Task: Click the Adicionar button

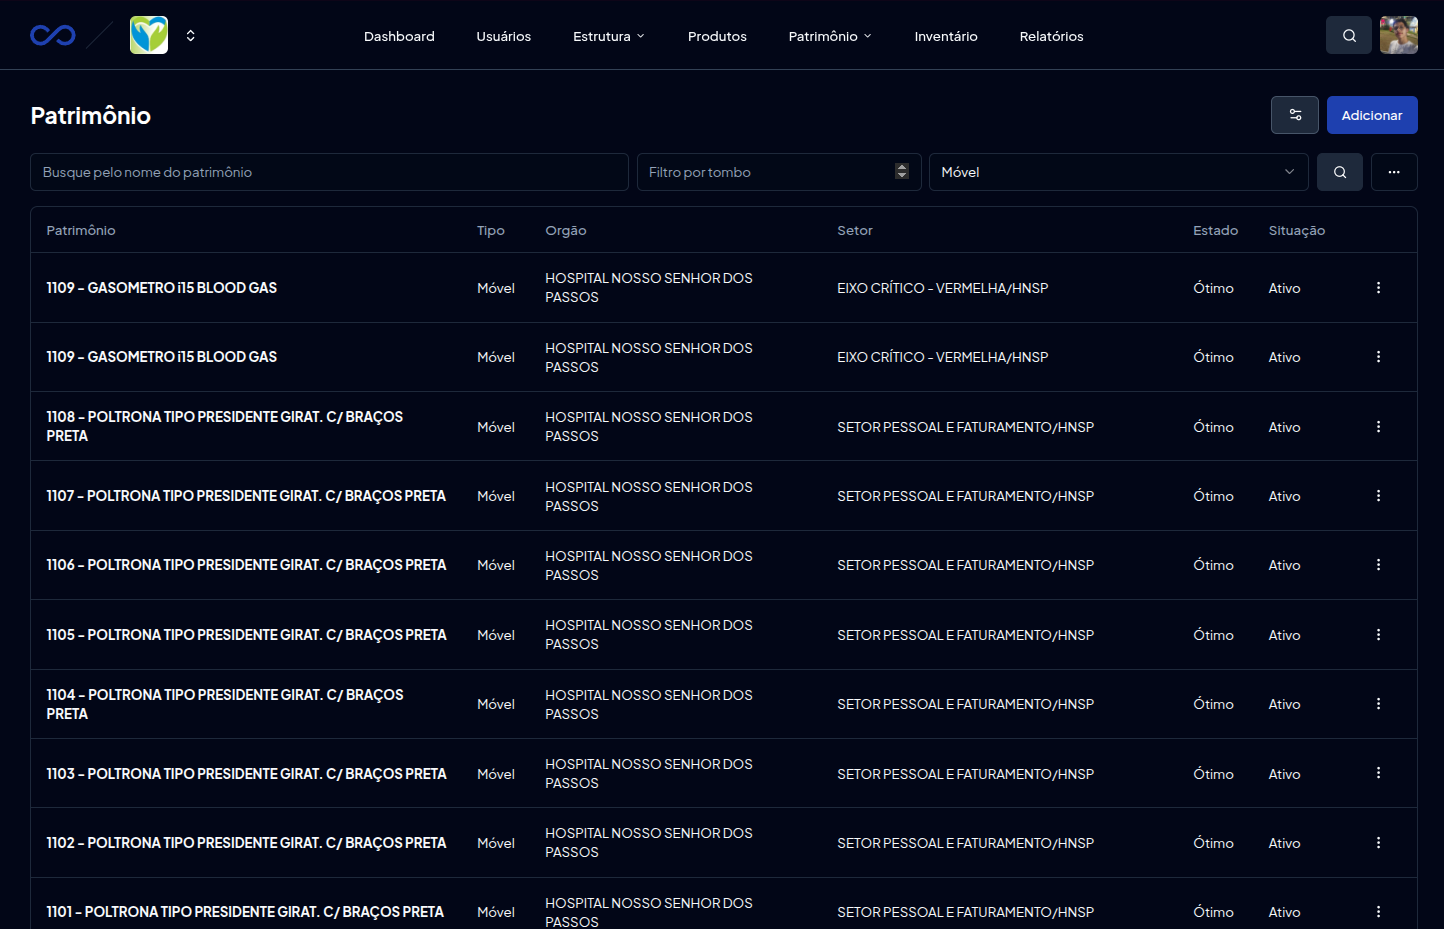Action: pos(1371,115)
